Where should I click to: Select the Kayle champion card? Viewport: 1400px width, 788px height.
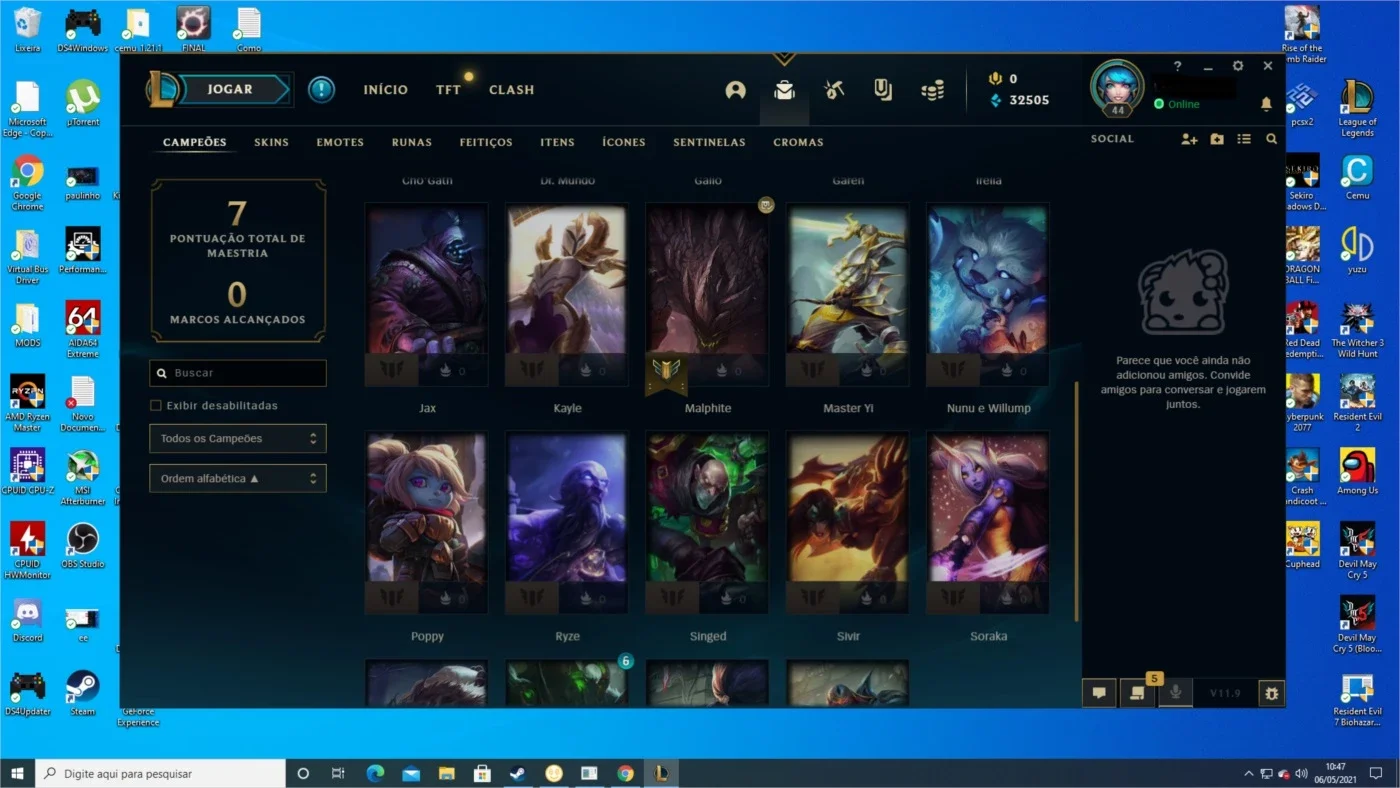567,294
